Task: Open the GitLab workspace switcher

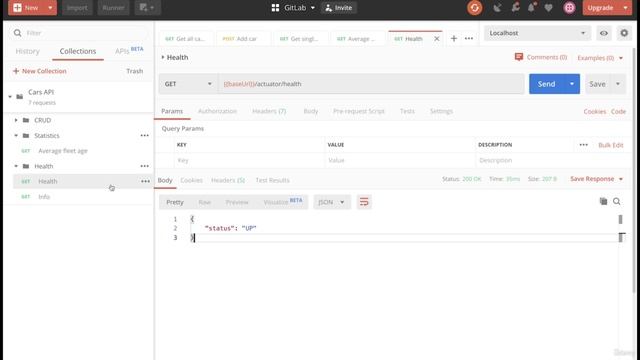Action: tap(293, 8)
